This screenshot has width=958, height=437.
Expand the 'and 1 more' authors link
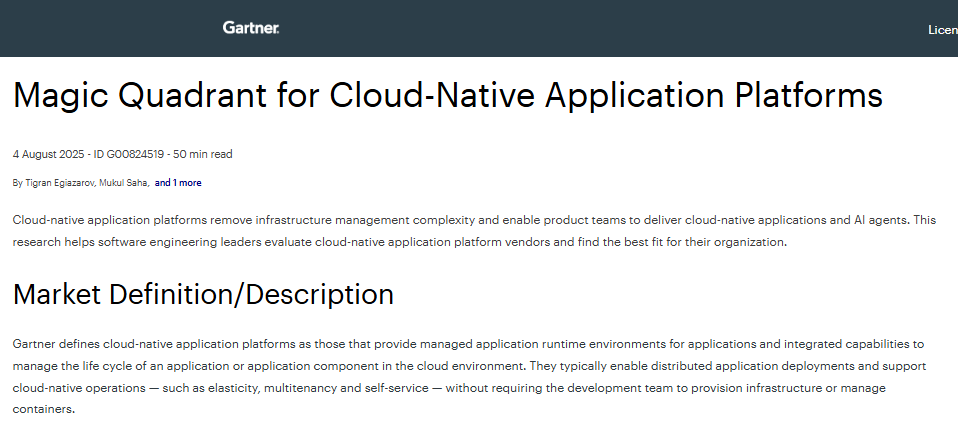(x=178, y=183)
